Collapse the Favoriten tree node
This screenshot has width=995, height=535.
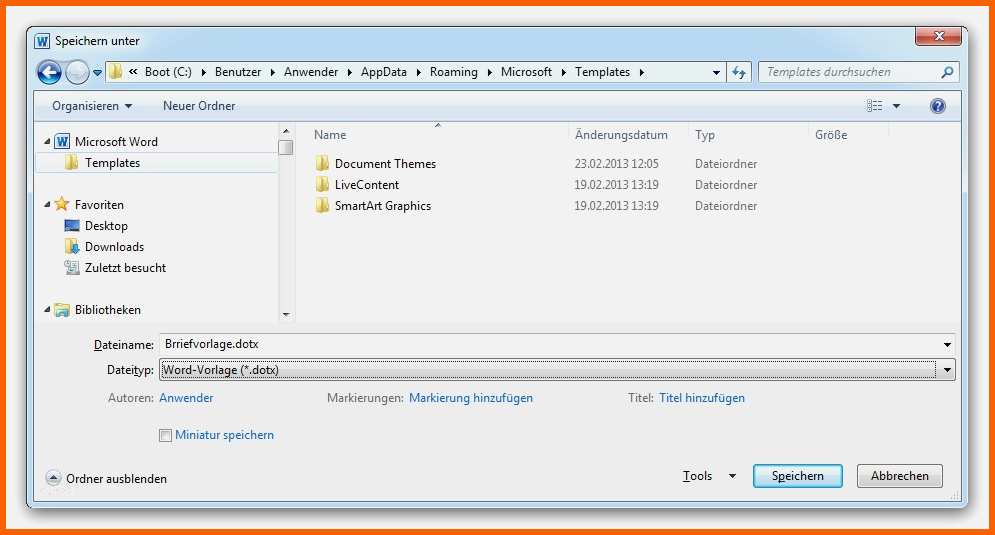(x=47, y=204)
